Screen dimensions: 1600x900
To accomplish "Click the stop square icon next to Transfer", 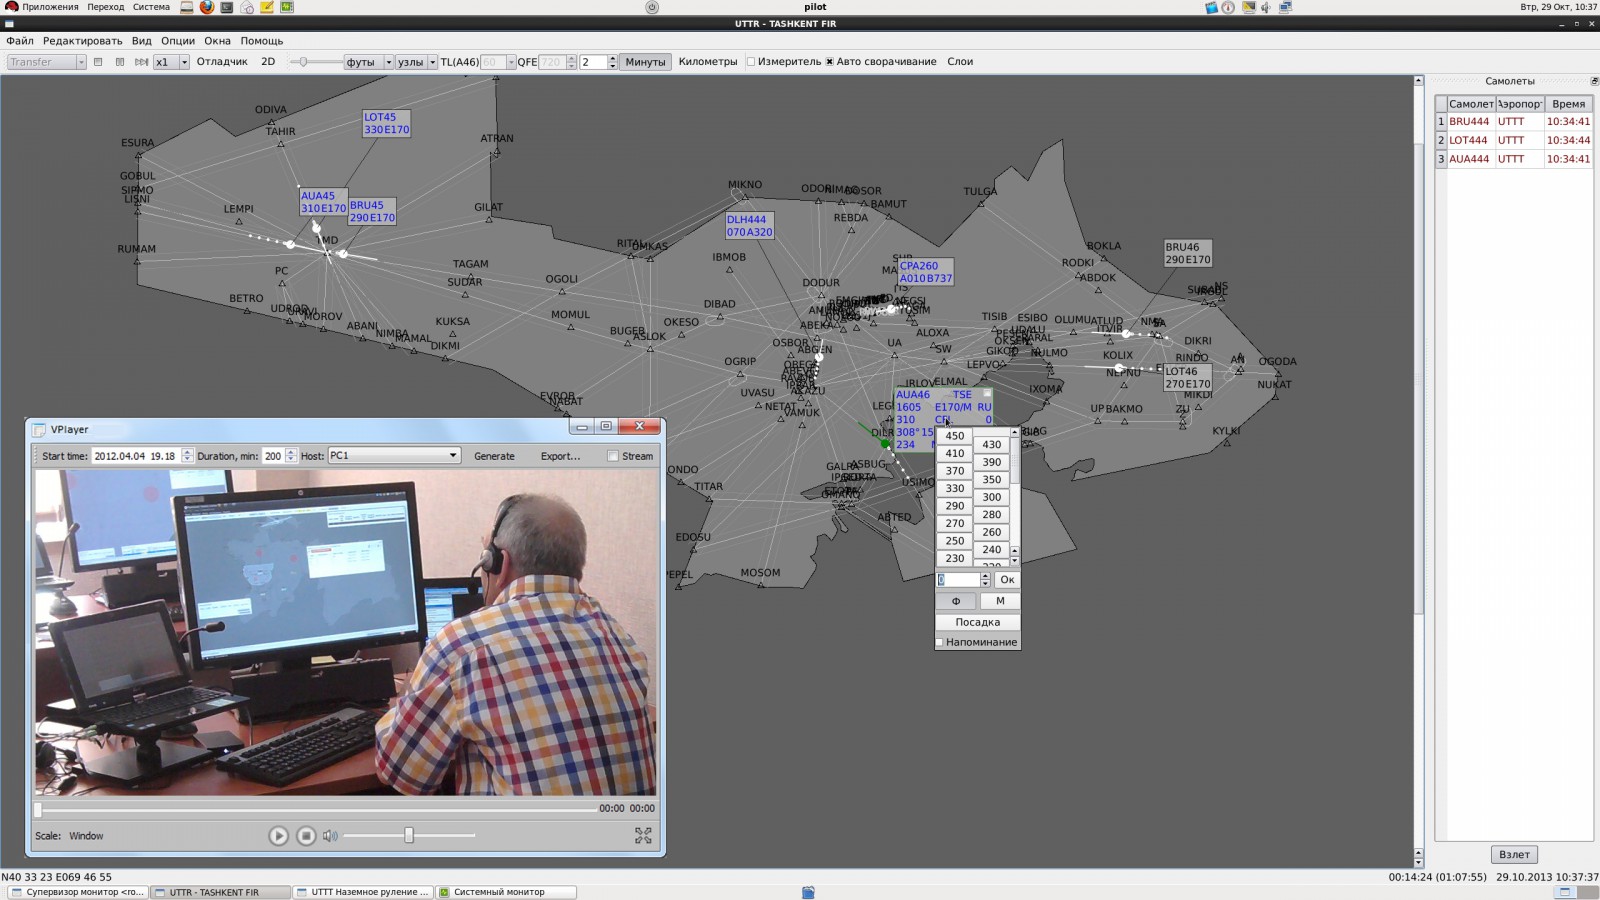I will point(98,62).
